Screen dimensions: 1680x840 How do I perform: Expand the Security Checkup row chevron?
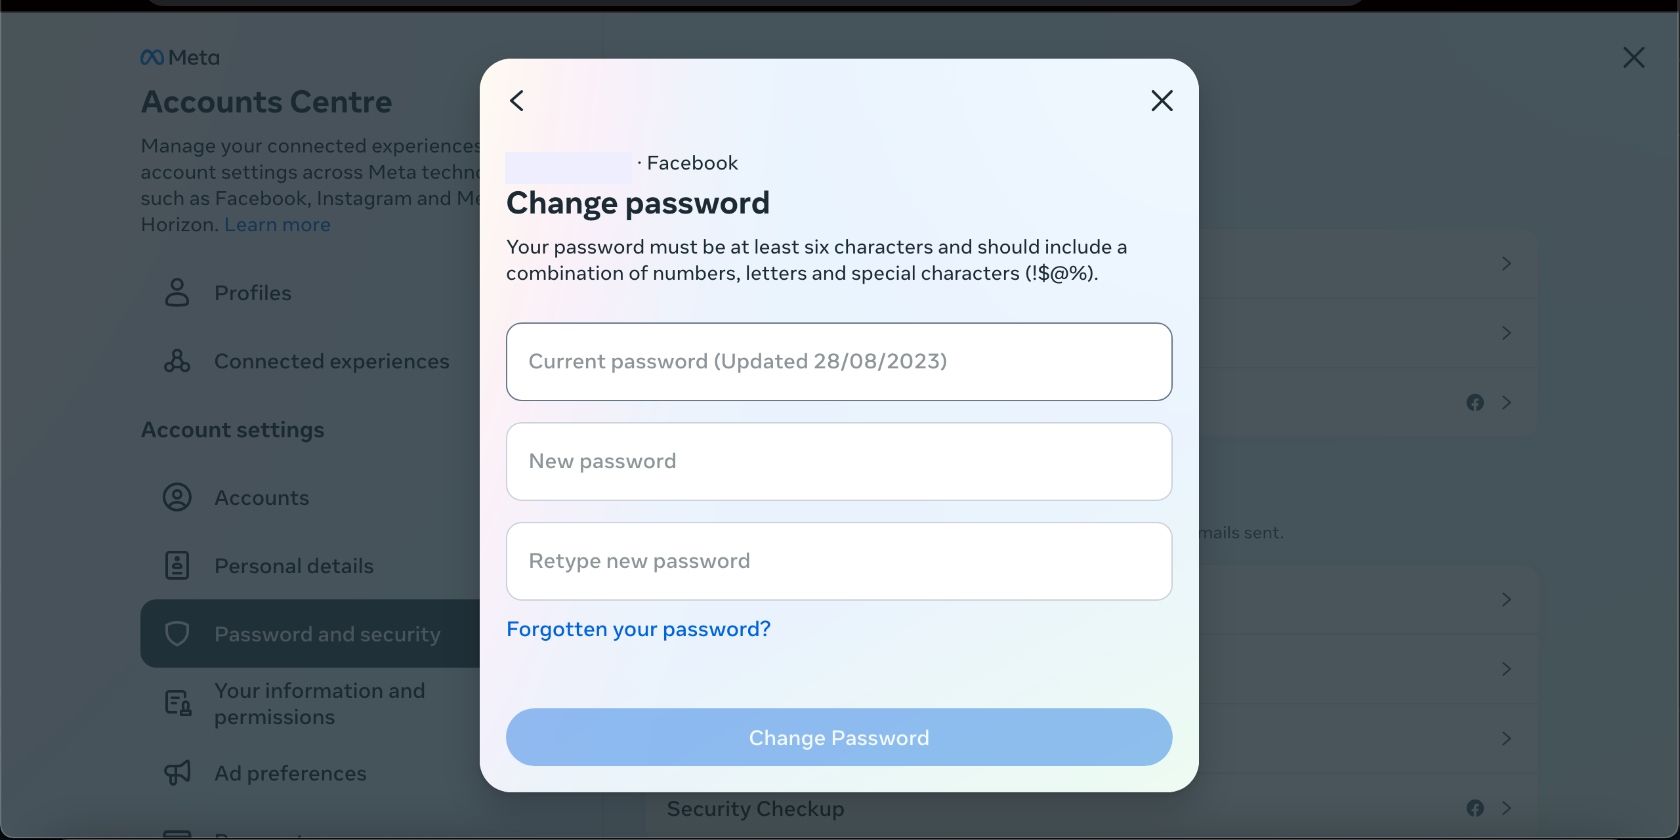click(x=1507, y=808)
